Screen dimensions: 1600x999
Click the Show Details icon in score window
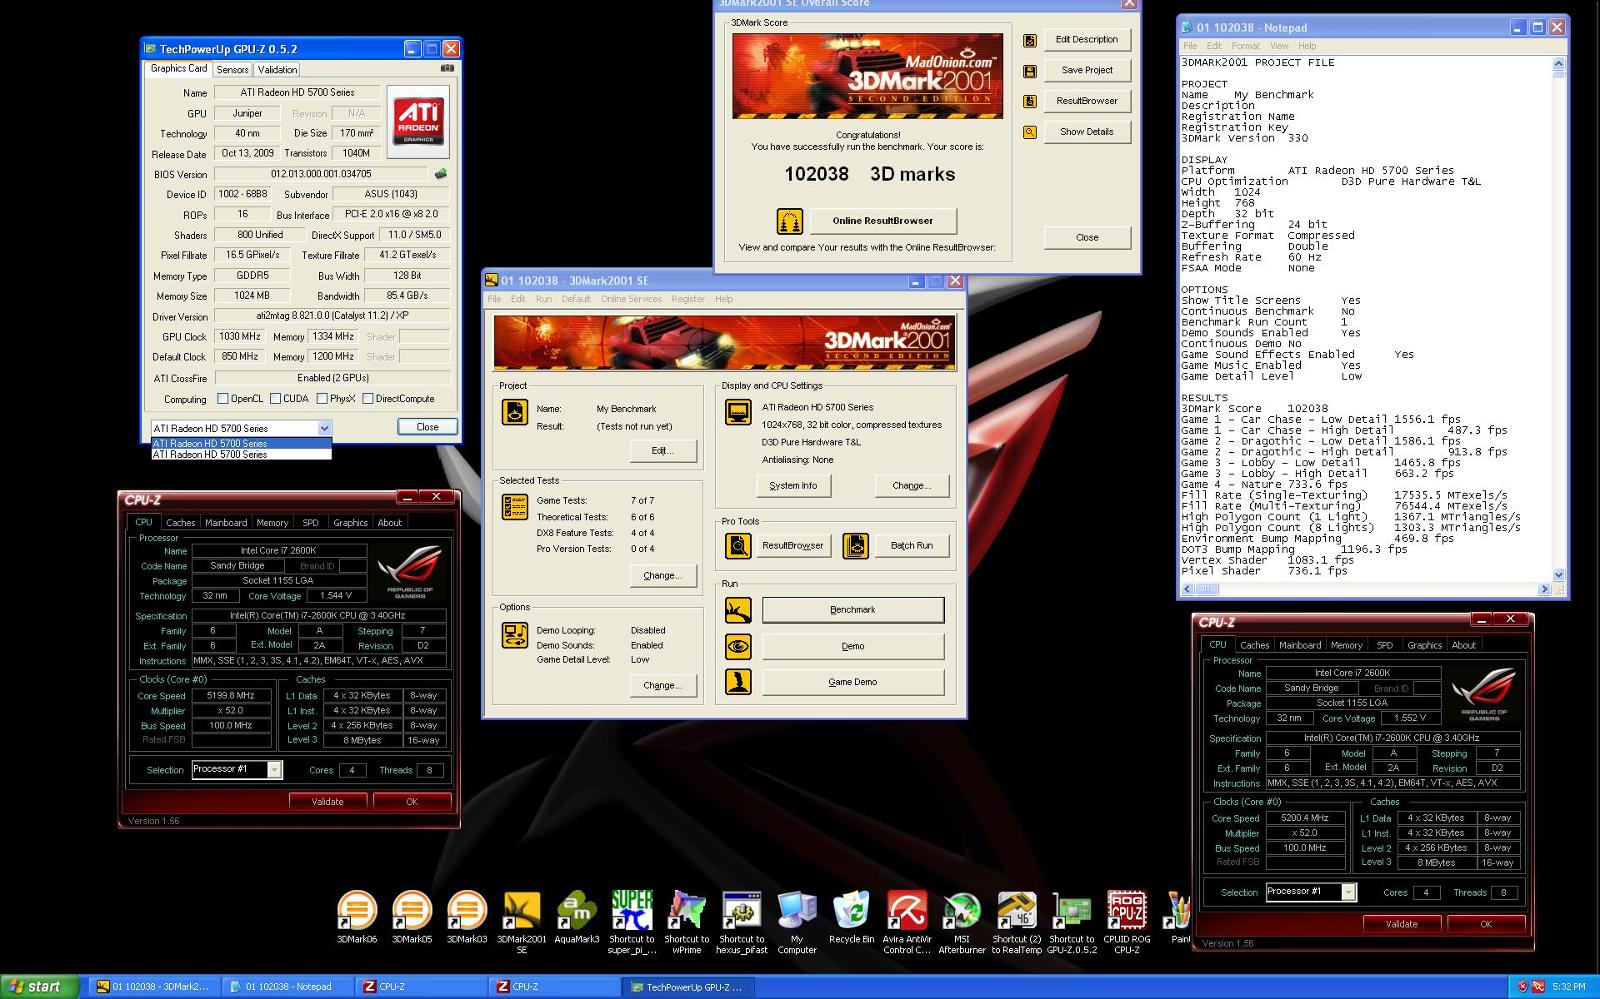point(1029,132)
